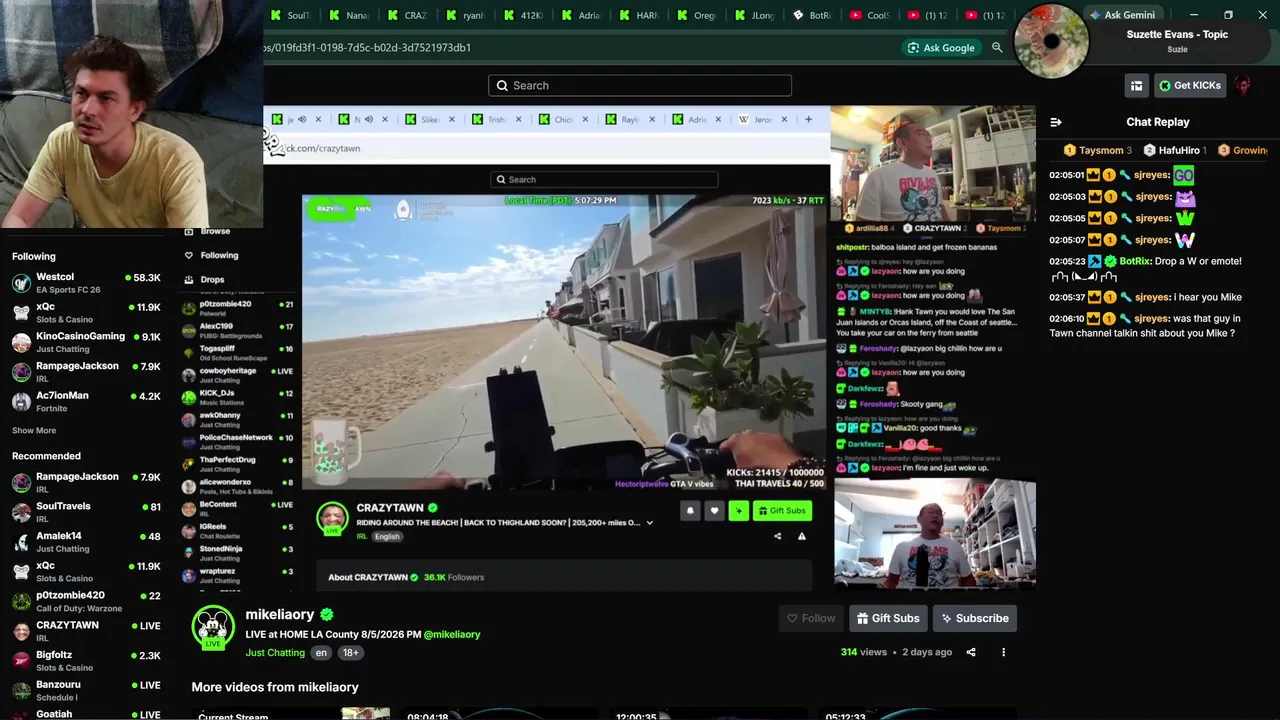1280x720 pixels.
Task: Click the share icon beside '2 days ago'
Action: pos(971,652)
